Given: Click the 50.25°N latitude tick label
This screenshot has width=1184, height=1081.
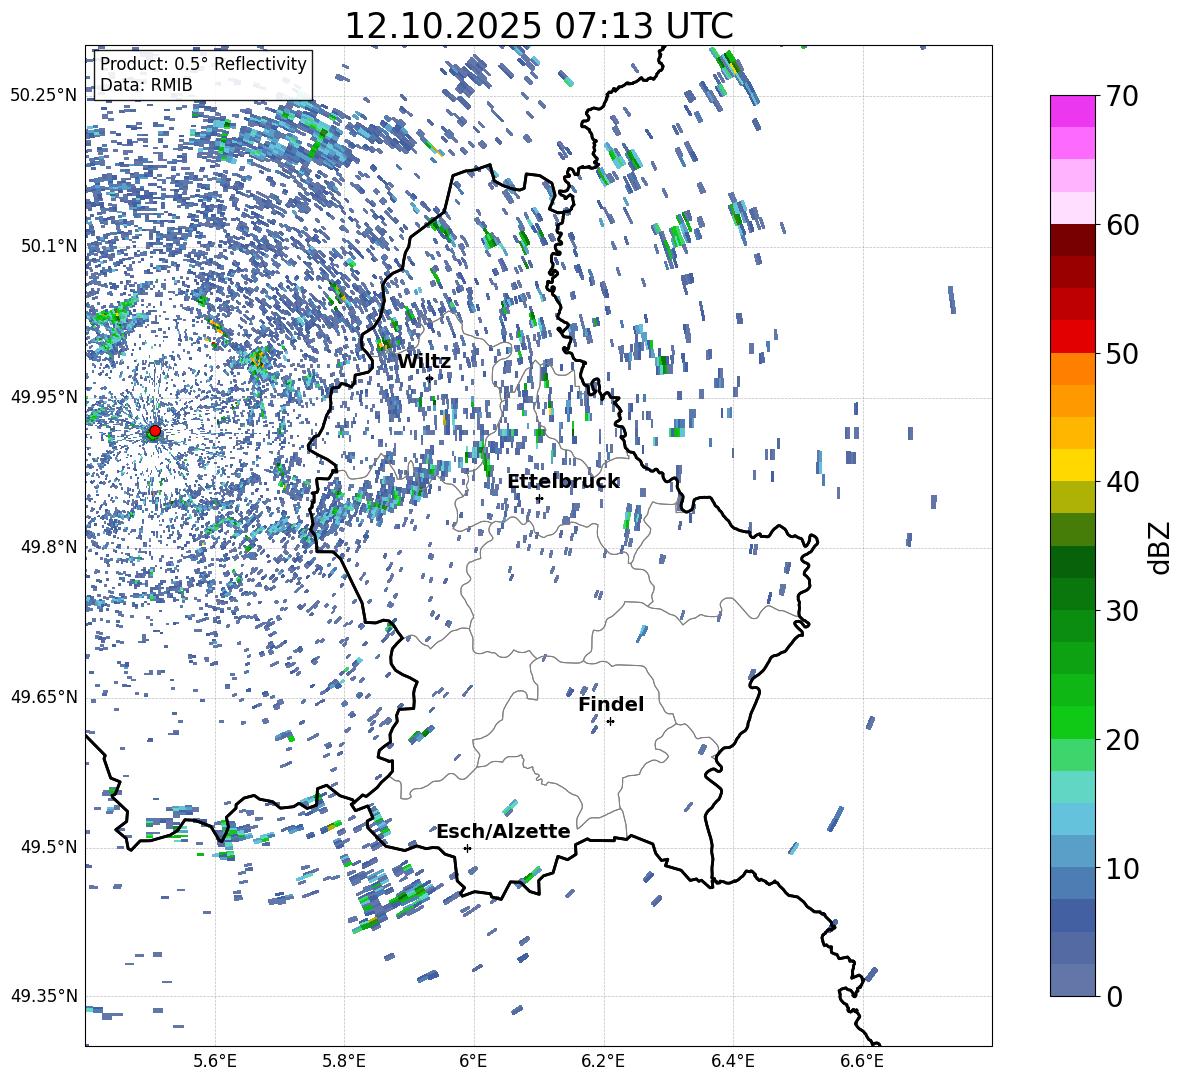Looking at the screenshot, I should tap(44, 96).
